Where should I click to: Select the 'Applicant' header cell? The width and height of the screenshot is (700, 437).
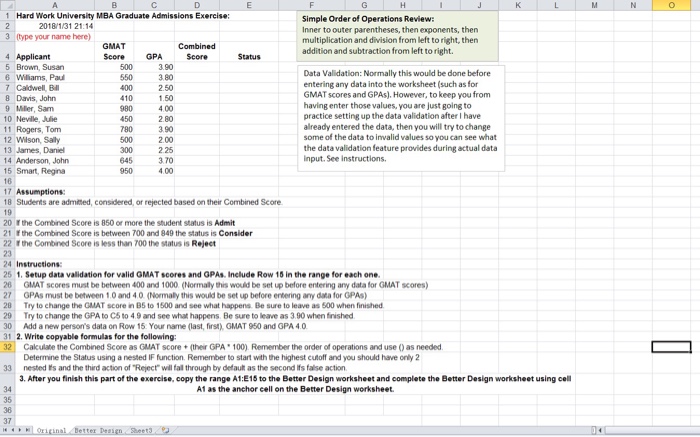point(54,52)
